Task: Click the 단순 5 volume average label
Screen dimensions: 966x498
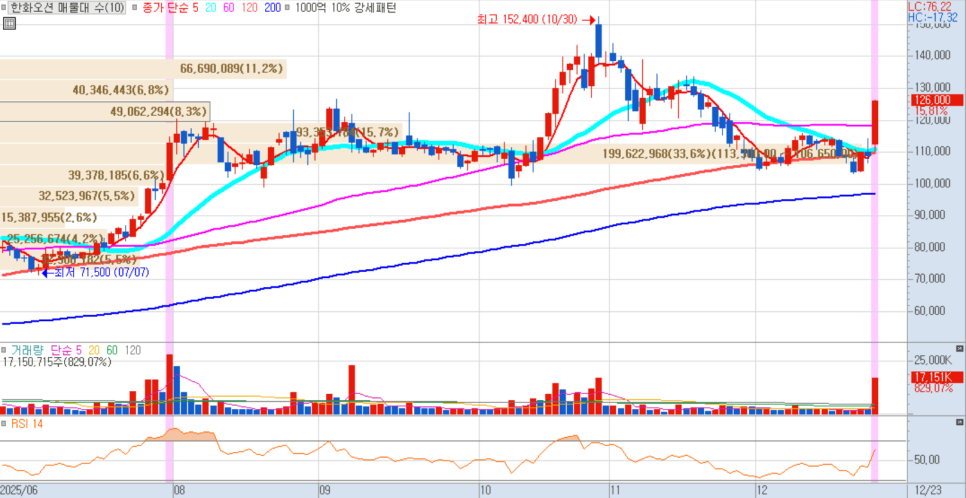Action: (x=67, y=349)
